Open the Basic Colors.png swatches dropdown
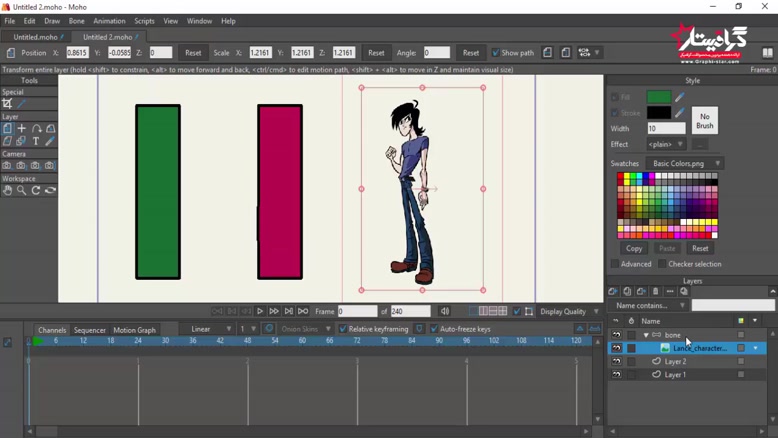 pos(685,163)
